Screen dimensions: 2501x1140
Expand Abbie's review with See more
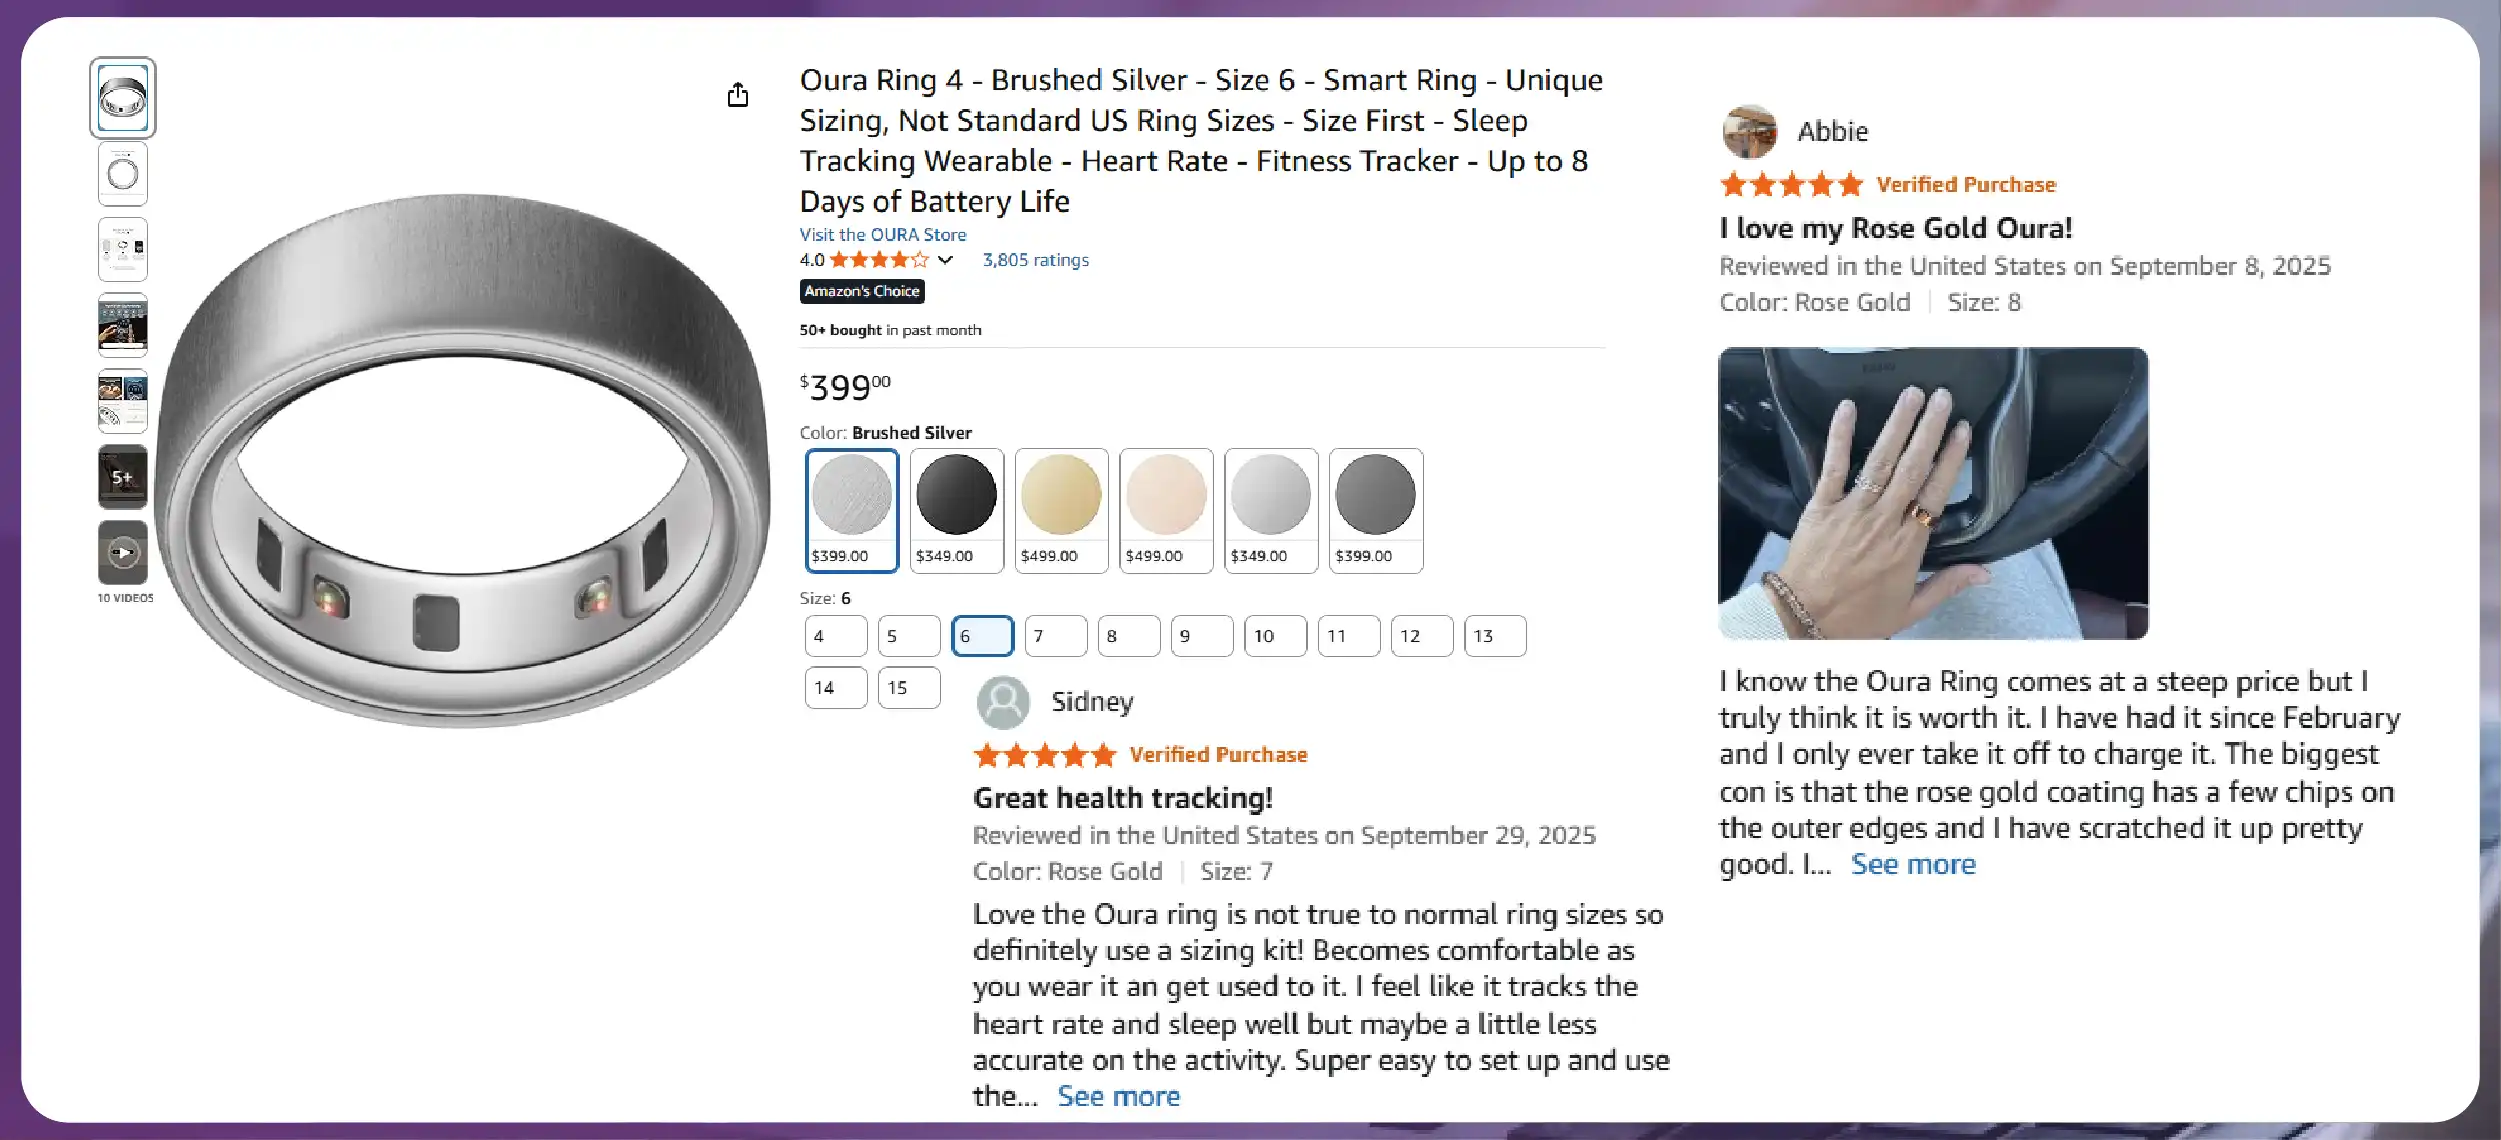click(x=1912, y=864)
